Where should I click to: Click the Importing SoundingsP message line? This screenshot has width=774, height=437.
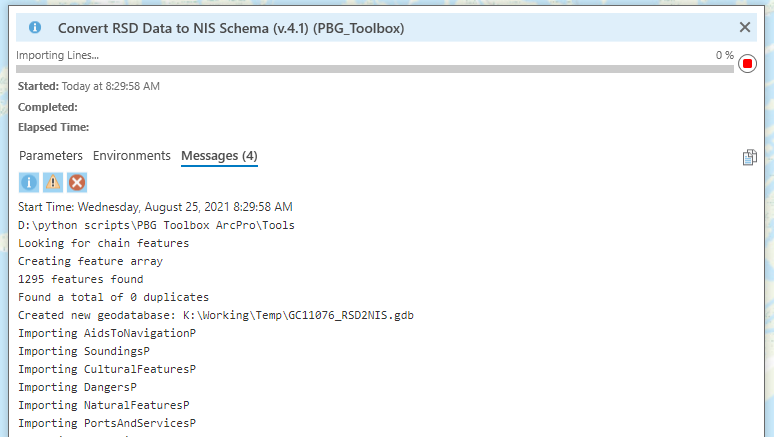pos(84,351)
